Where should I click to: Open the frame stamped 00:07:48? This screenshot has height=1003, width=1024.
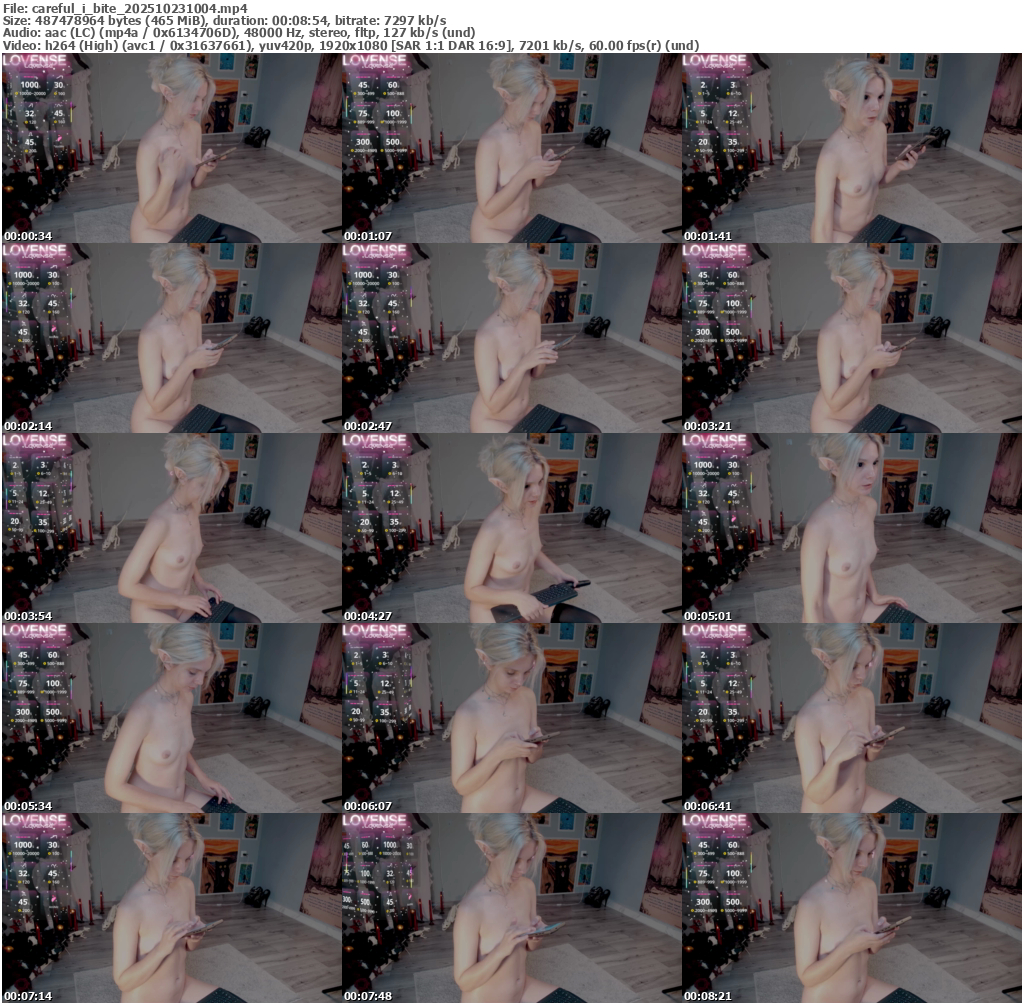[511, 908]
